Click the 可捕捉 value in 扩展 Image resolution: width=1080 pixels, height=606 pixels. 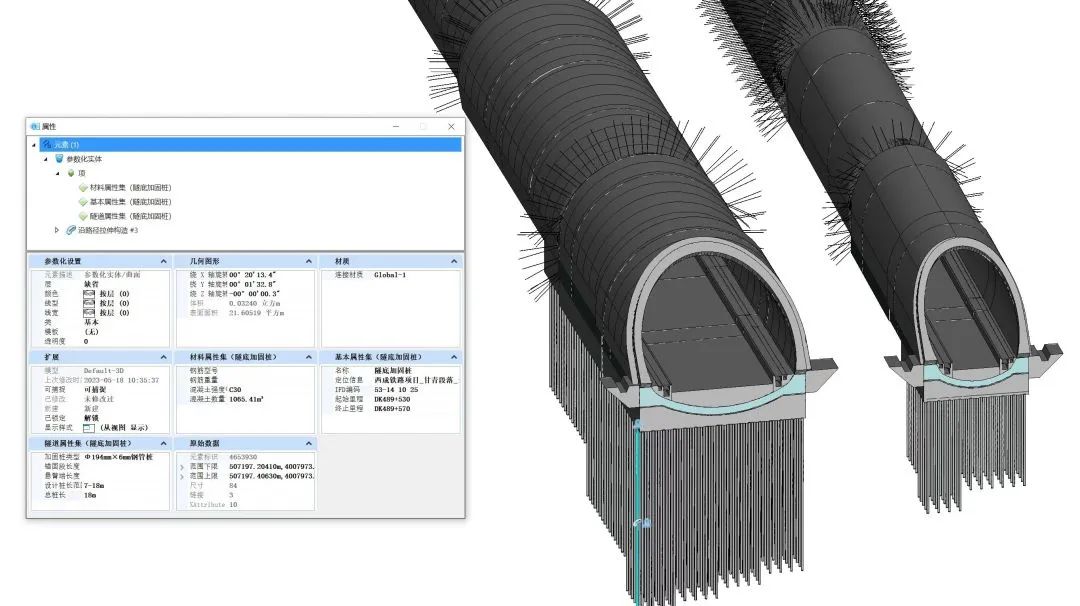tap(94, 390)
